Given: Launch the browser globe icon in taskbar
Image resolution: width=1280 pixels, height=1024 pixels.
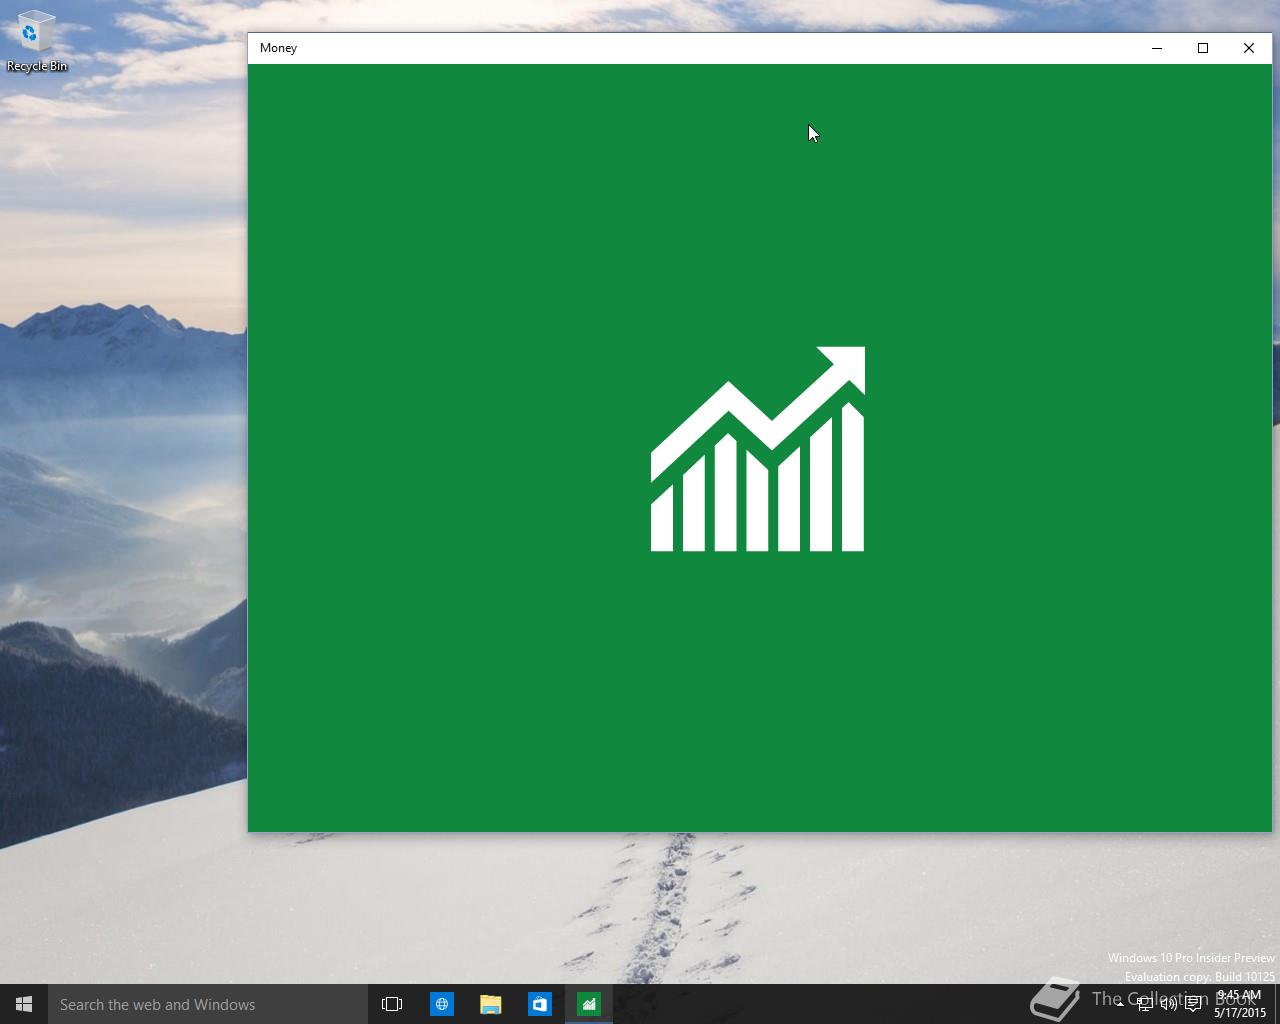Looking at the screenshot, I should [x=441, y=1004].
